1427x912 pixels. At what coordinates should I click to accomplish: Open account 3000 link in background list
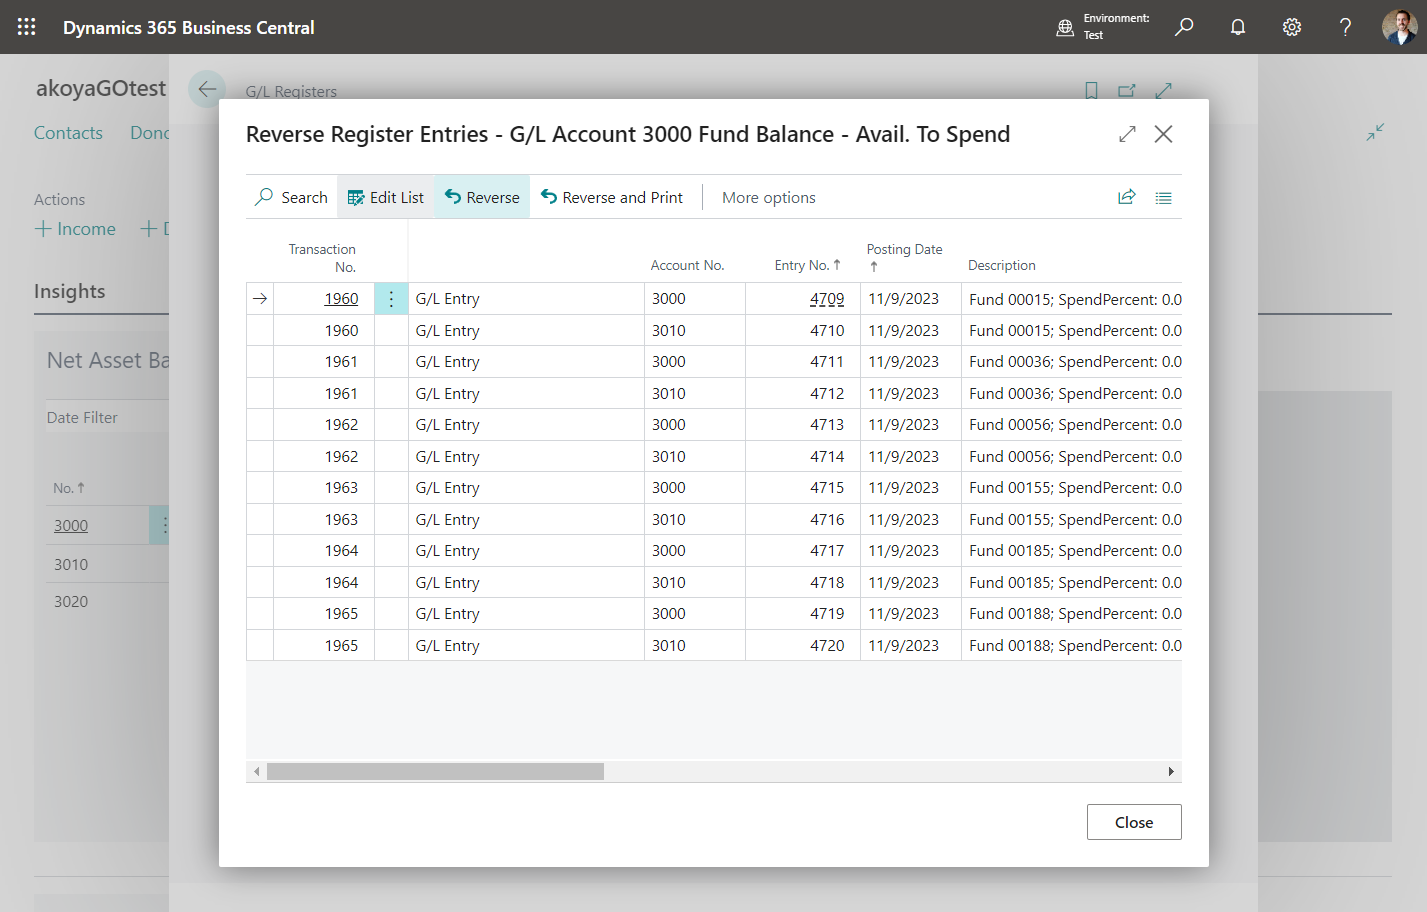click(x=71, y=526)
